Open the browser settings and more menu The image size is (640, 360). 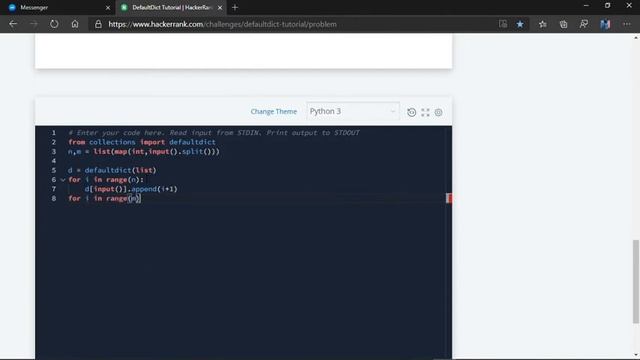(627, 24)
